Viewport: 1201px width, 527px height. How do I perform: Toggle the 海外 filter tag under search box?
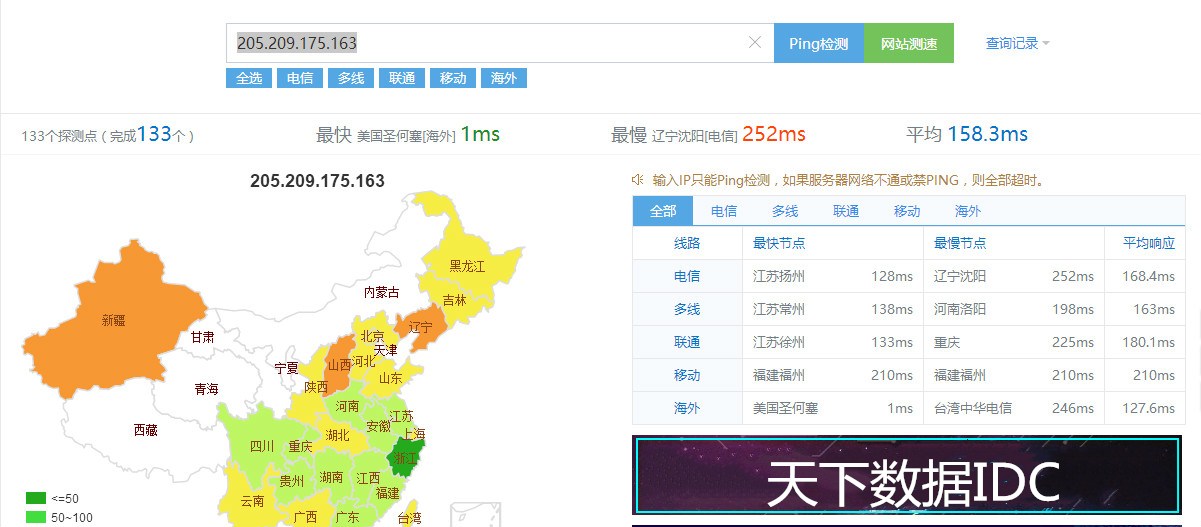point(503,78)
